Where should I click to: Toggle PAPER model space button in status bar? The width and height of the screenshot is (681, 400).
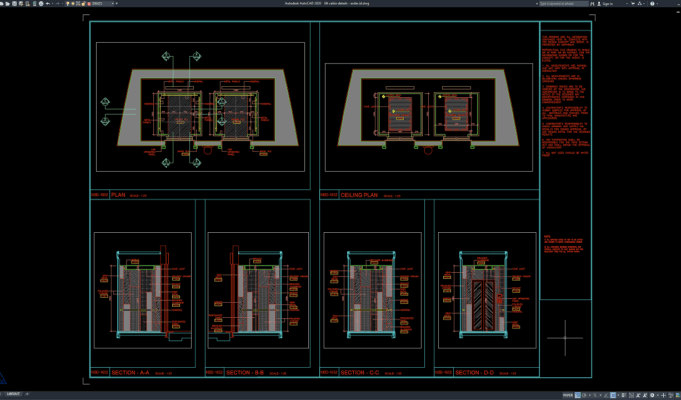coord(568,395)
